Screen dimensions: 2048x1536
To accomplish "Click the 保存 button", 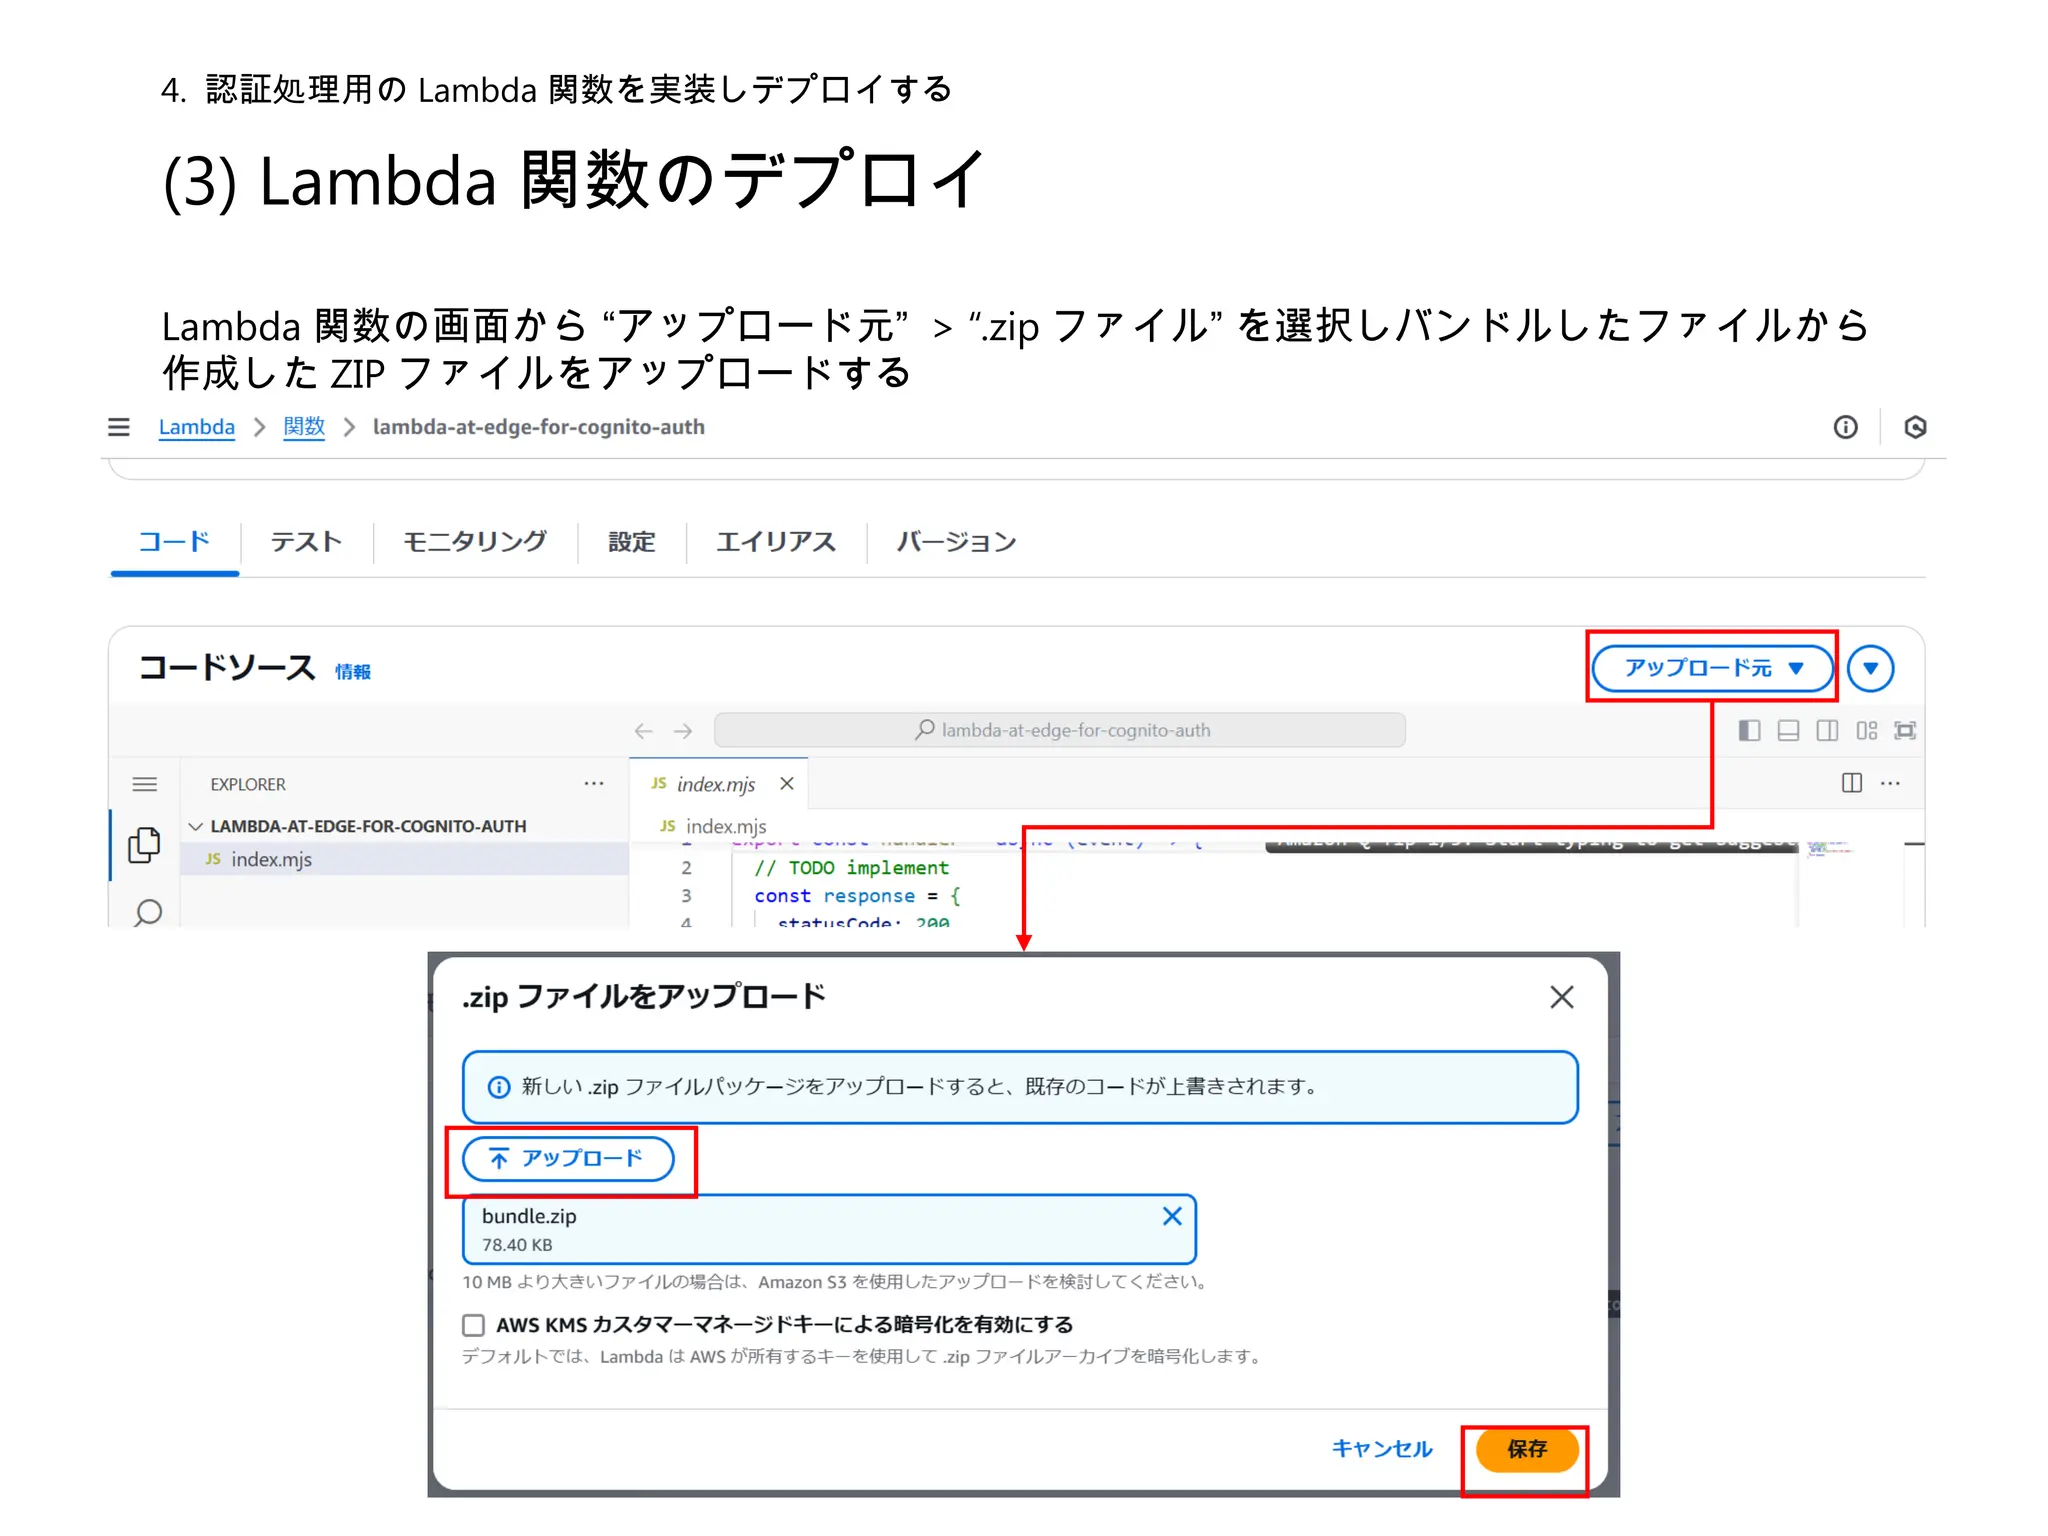I will [x=1527, y=1449].
